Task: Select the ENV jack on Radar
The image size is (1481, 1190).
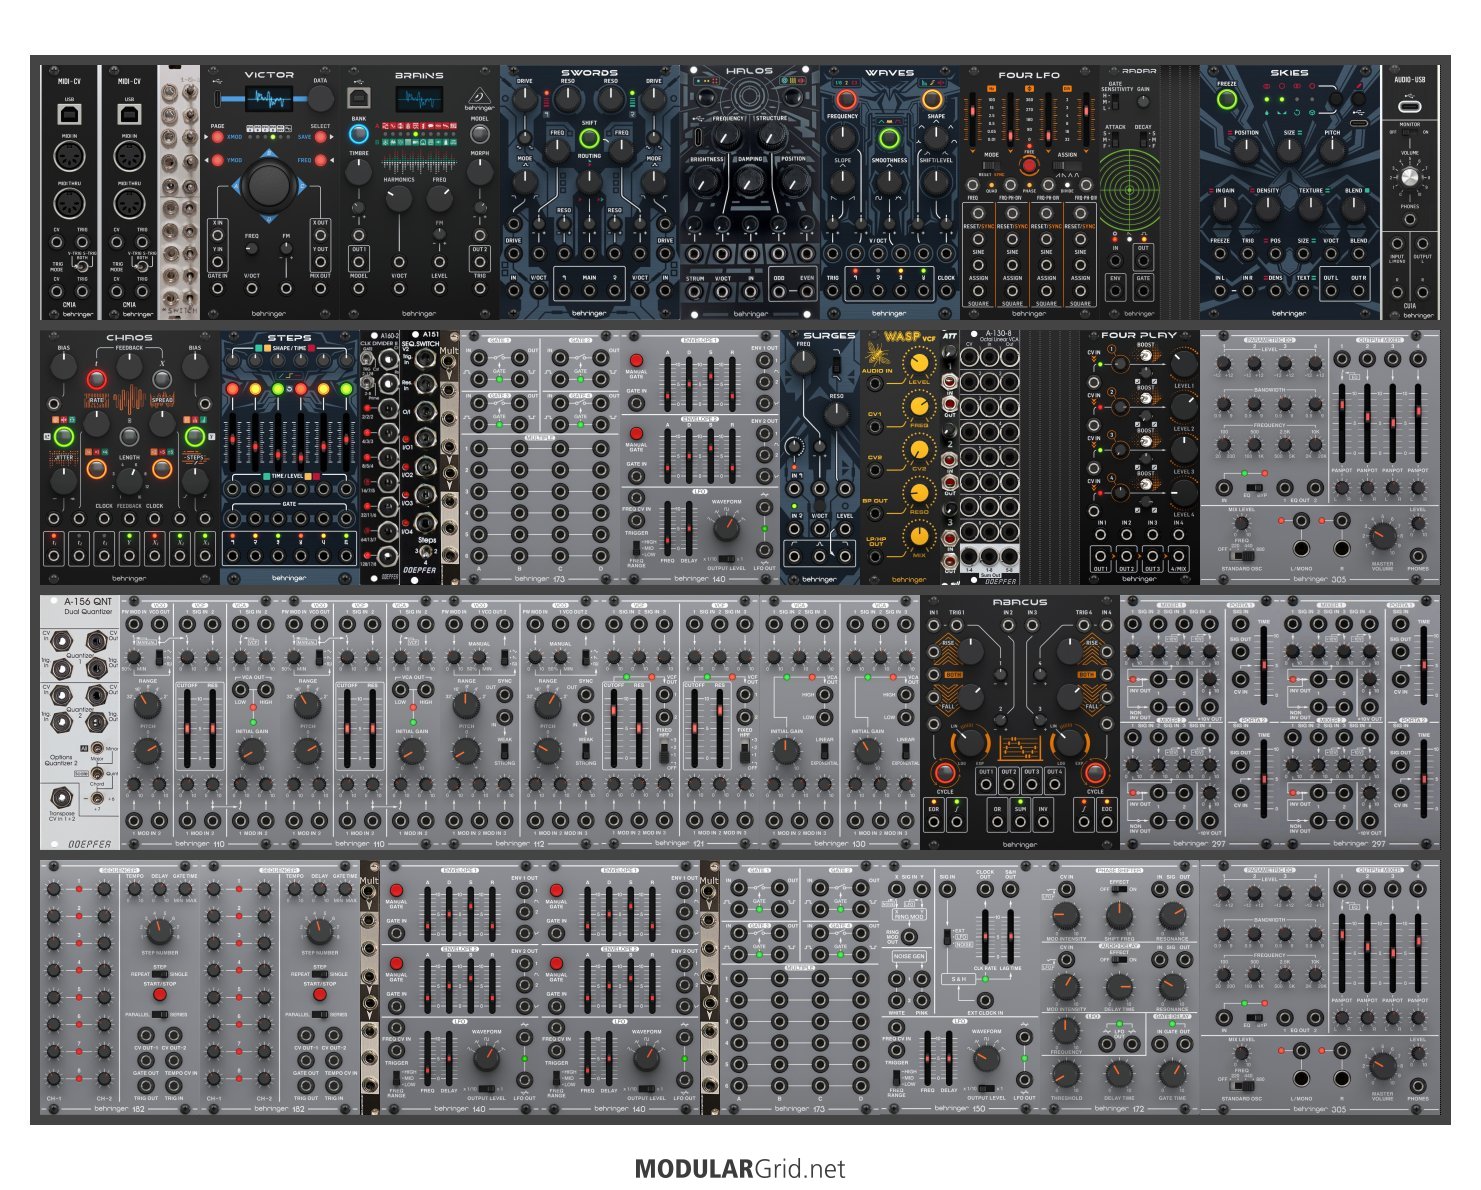Action: point(1115,290)
